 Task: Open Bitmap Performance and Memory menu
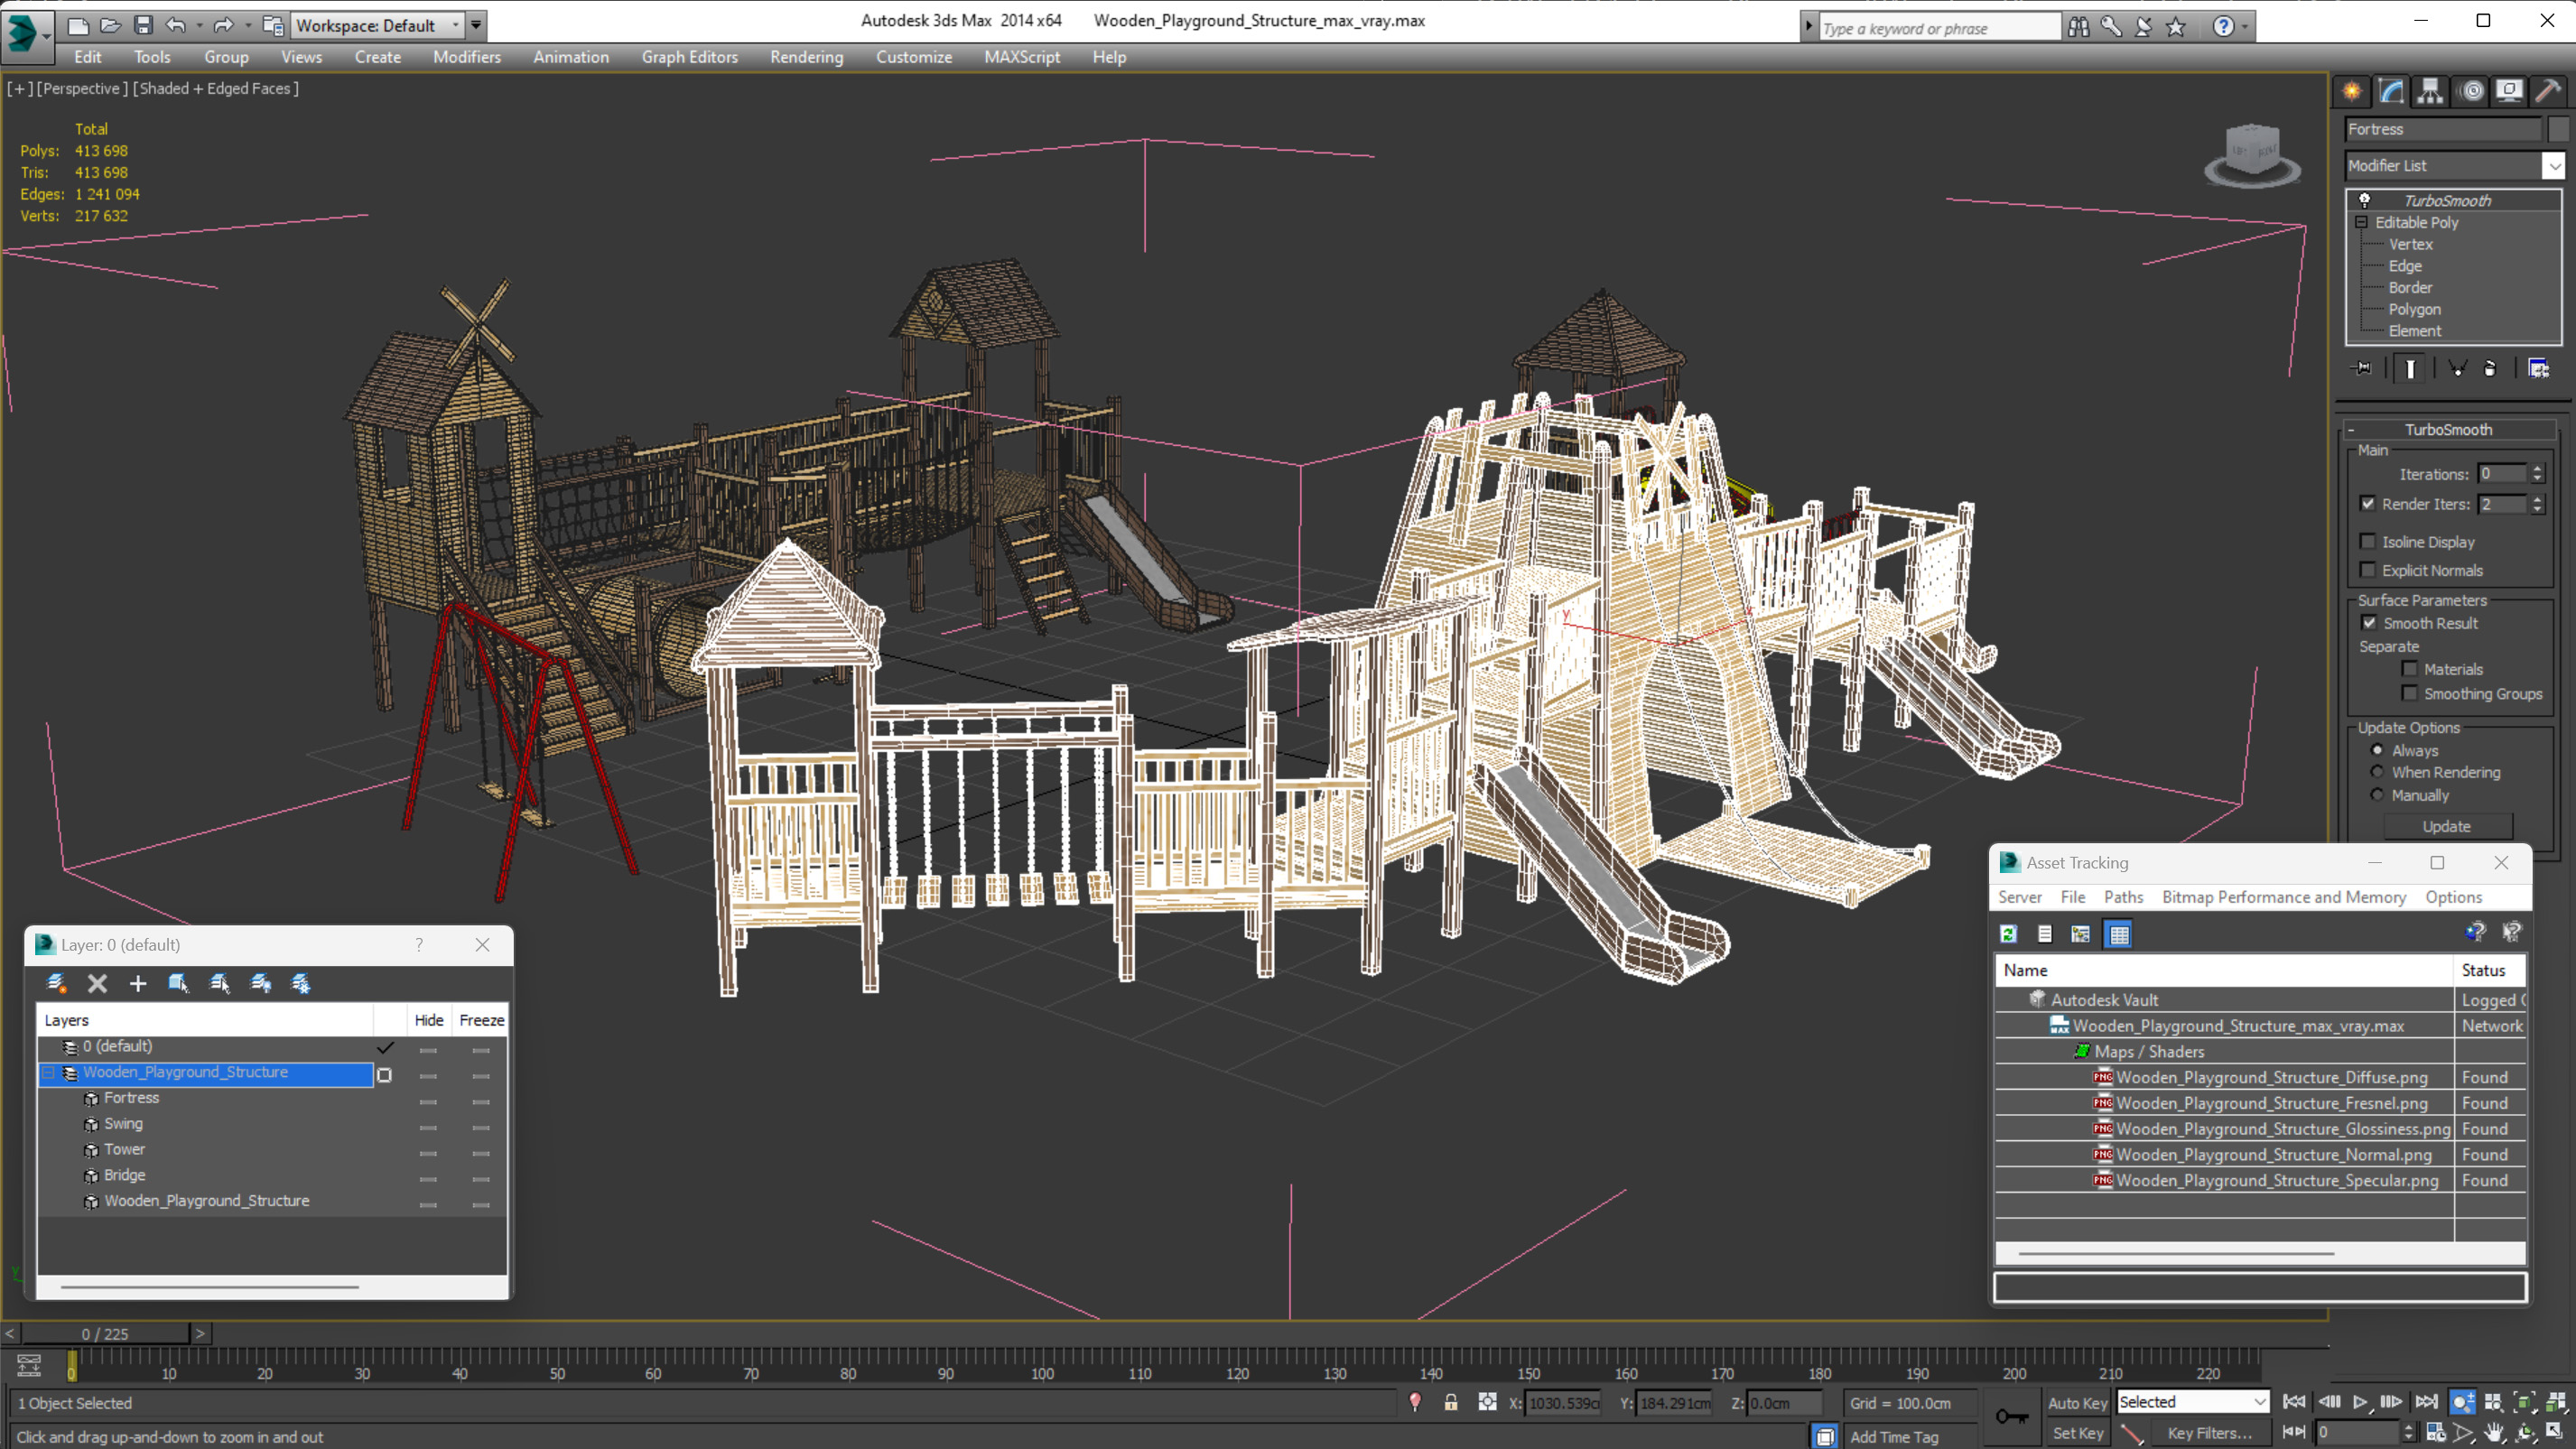click(x=2284, y=897)
